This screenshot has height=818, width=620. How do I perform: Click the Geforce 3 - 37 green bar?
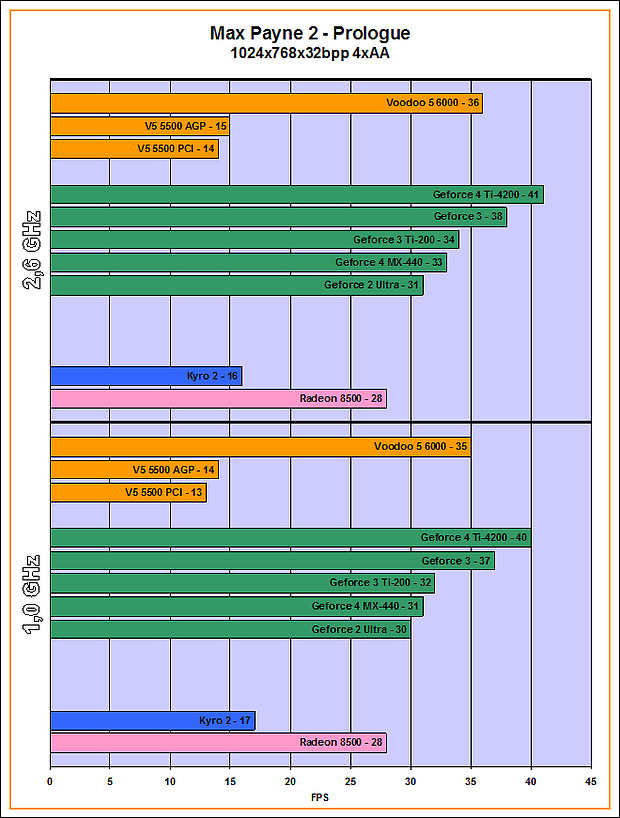[272, 561]
